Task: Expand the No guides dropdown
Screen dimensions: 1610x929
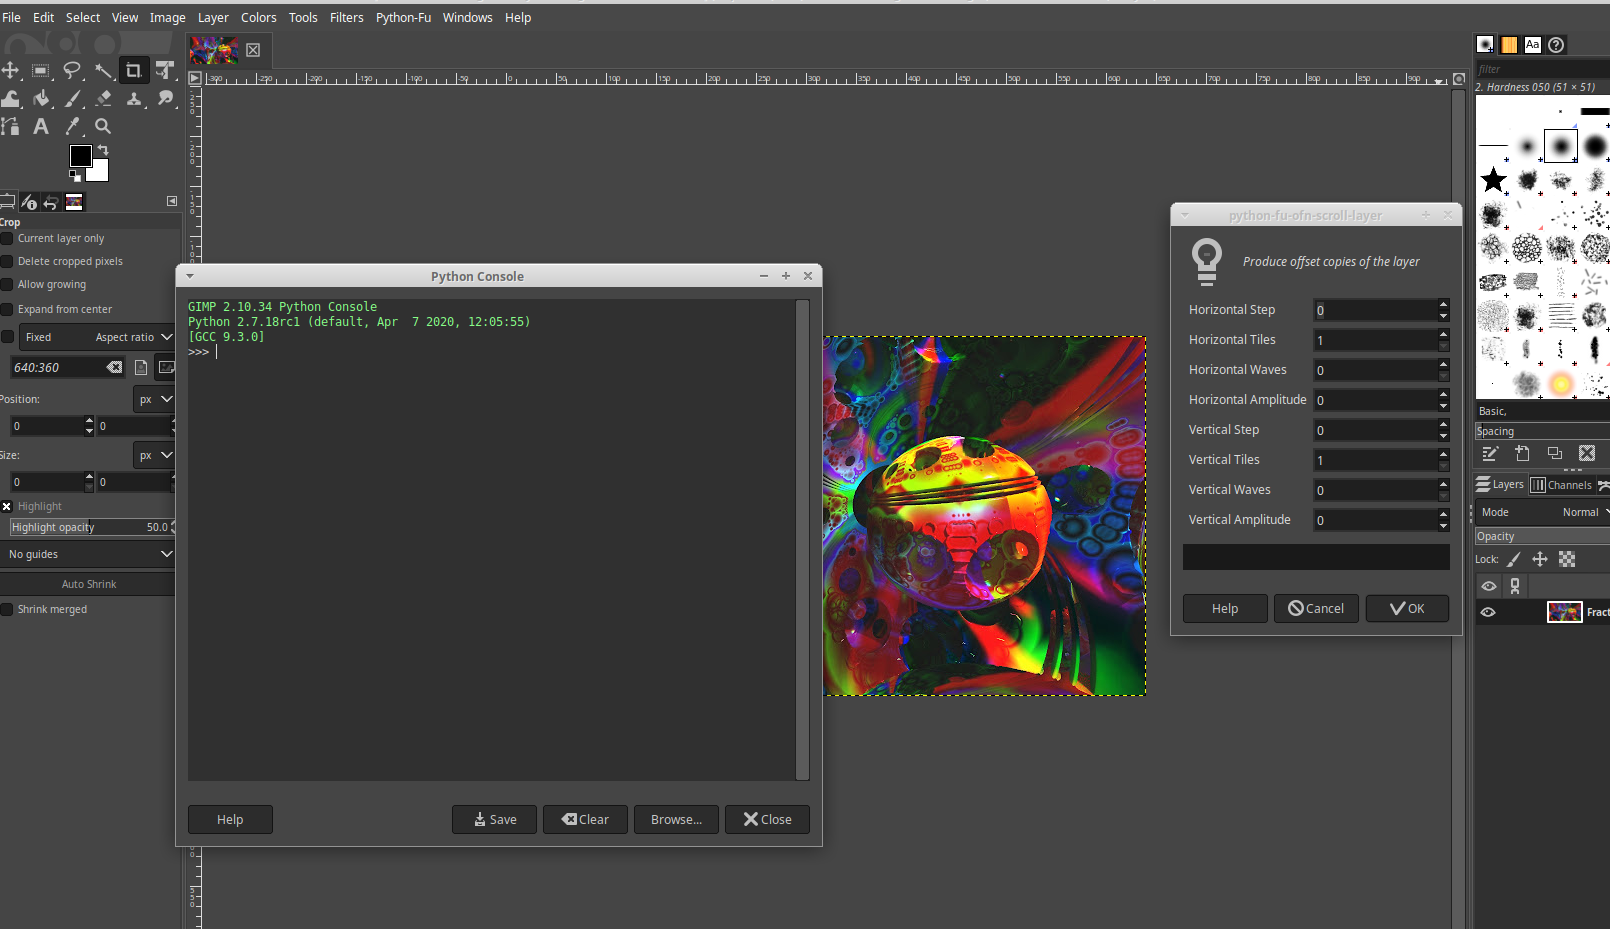Action: pyautogui.click(x=88, y=554)
